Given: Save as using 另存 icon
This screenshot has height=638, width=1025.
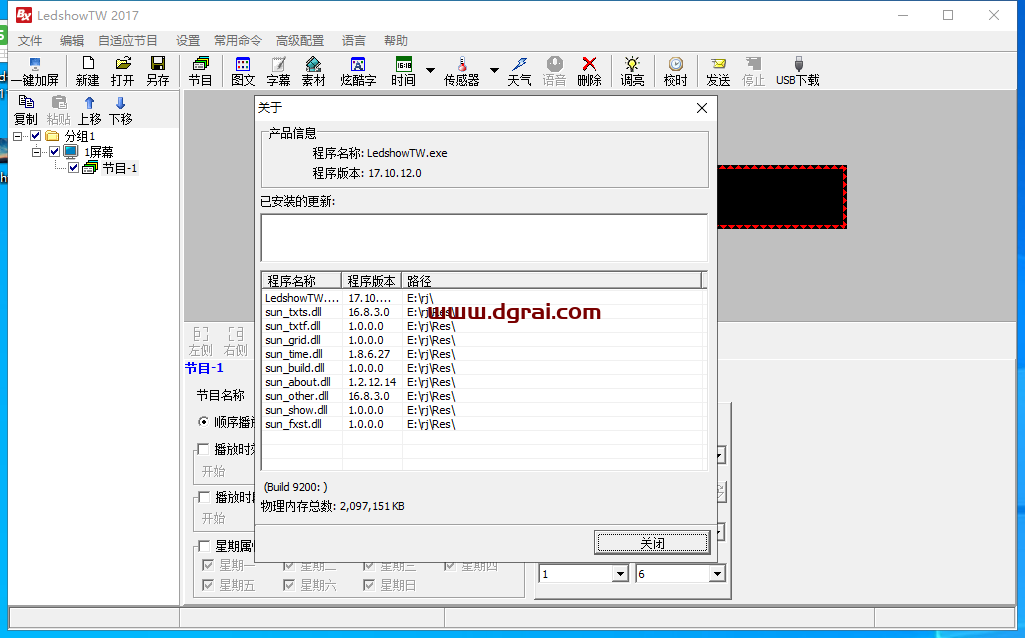Looking at the screenshot, I should [157, 71].
